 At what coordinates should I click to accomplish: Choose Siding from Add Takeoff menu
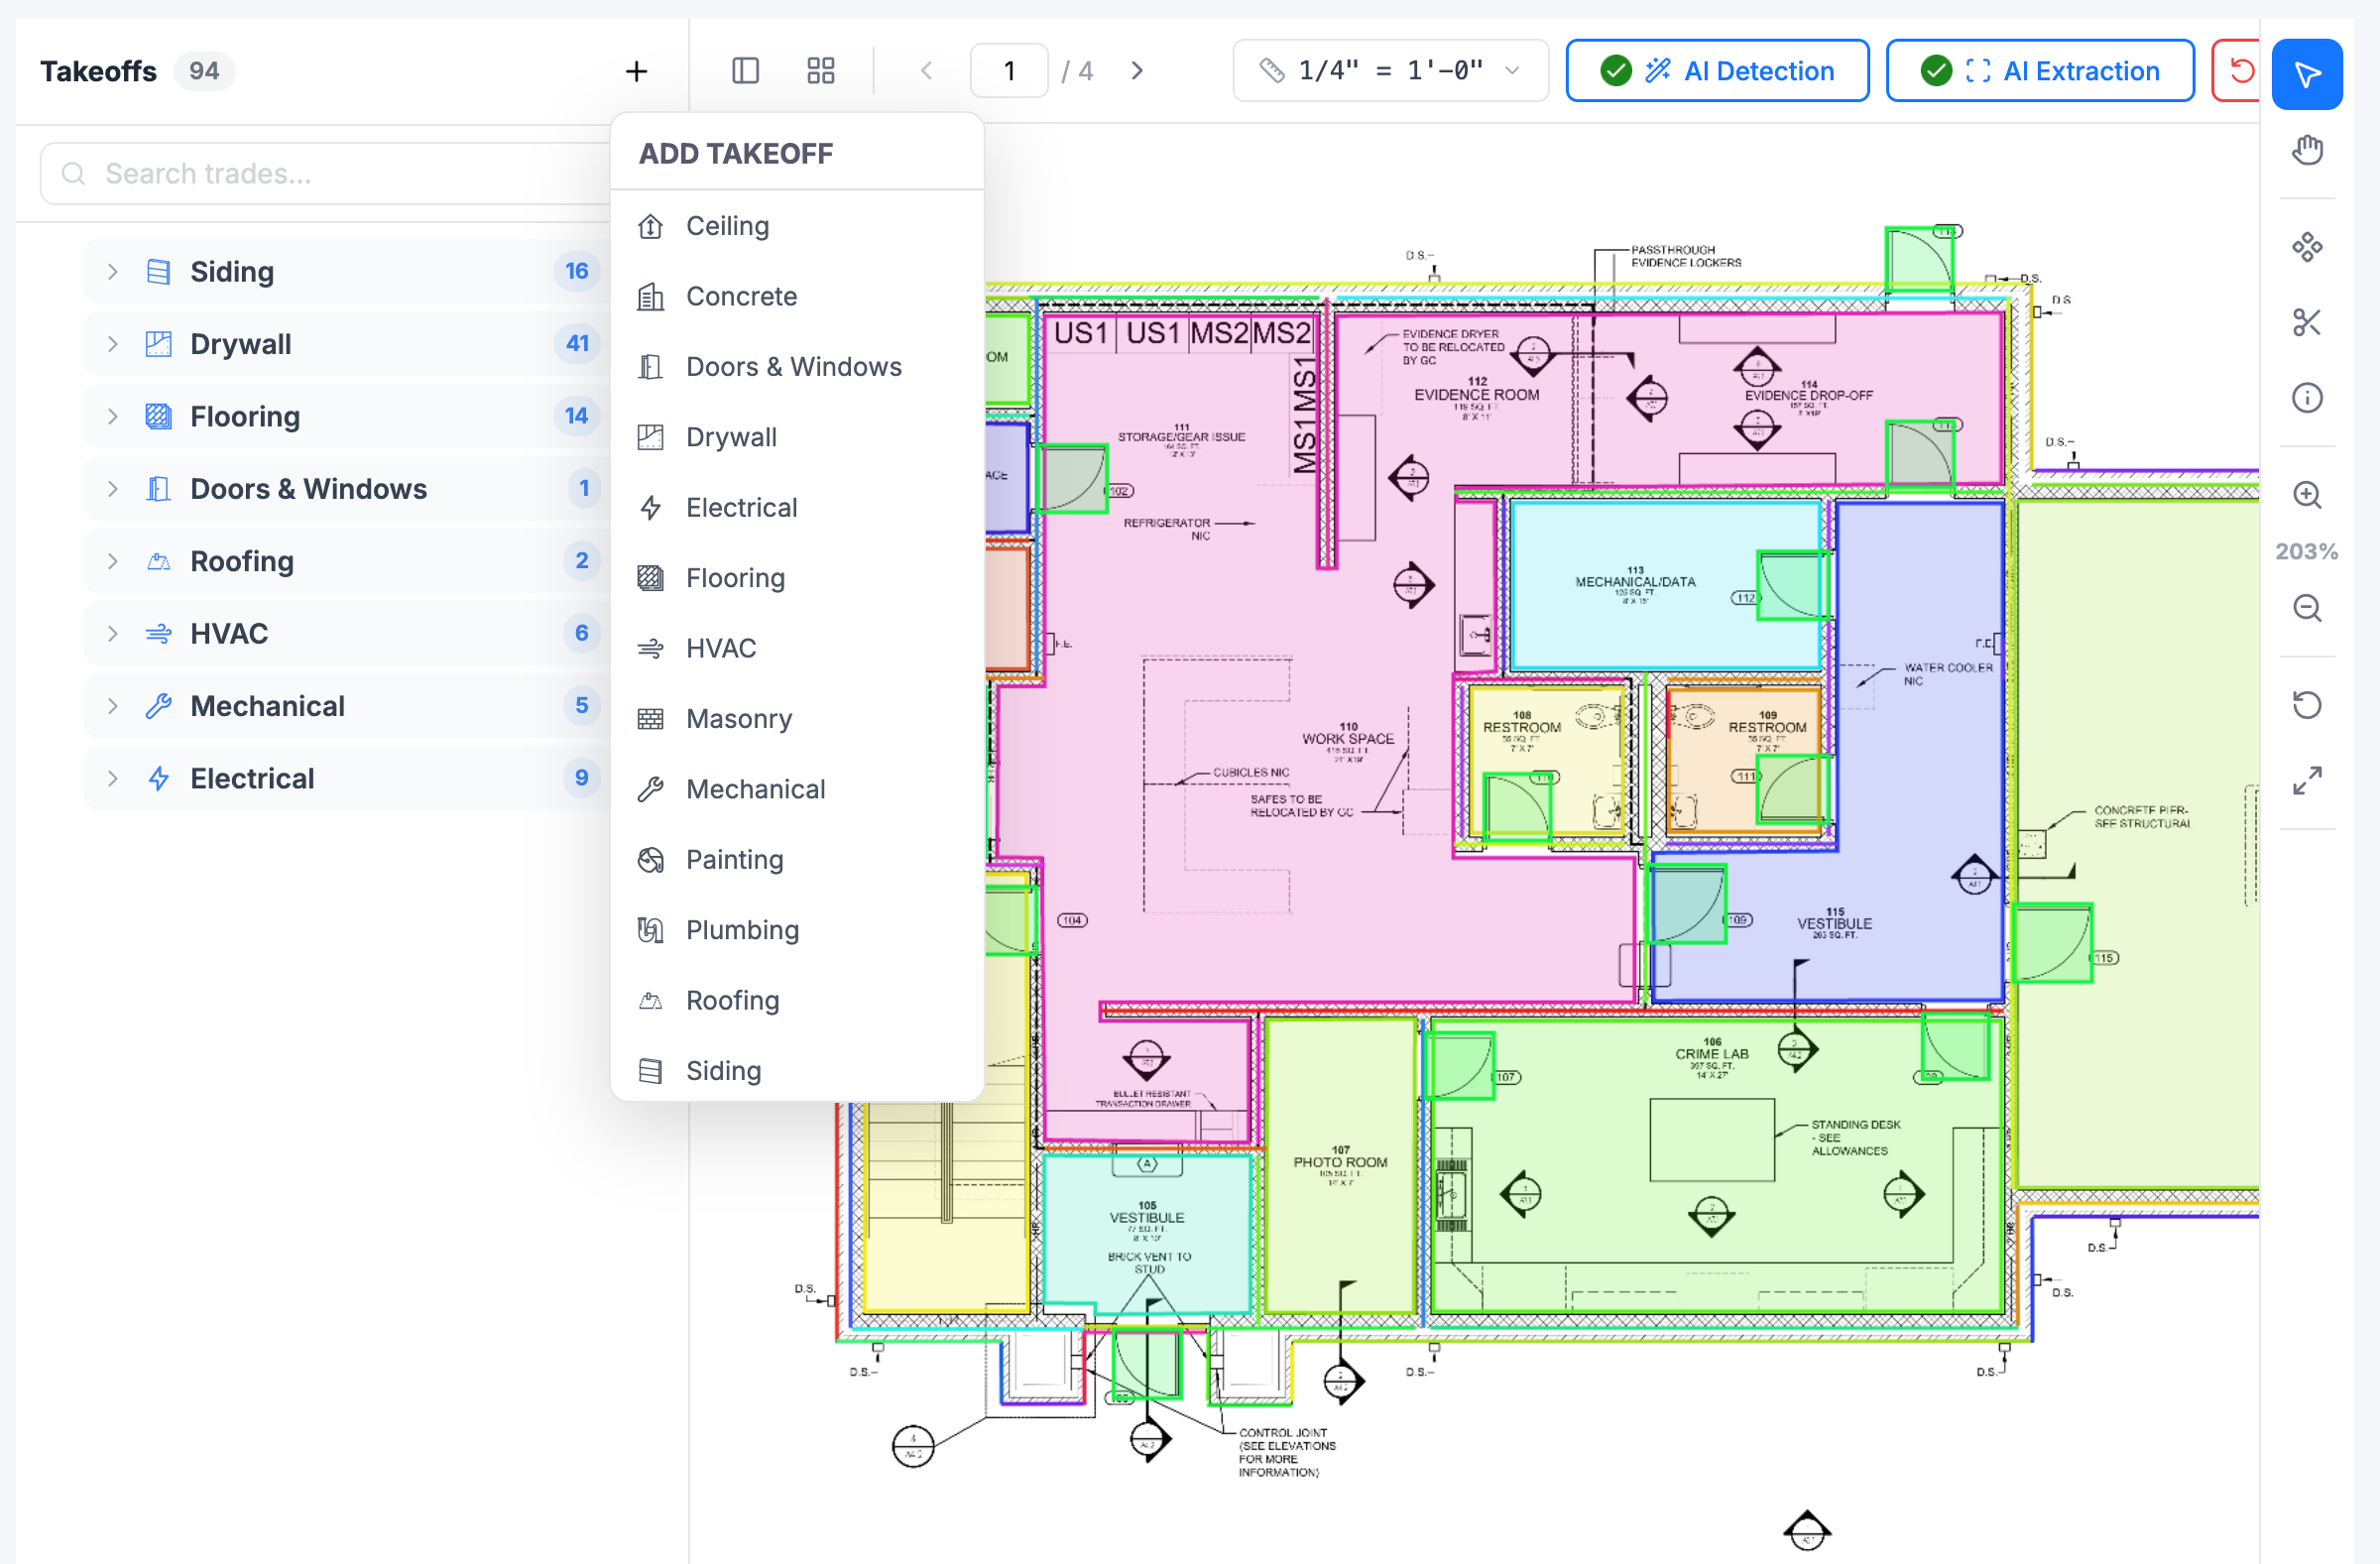point(797,1071)
